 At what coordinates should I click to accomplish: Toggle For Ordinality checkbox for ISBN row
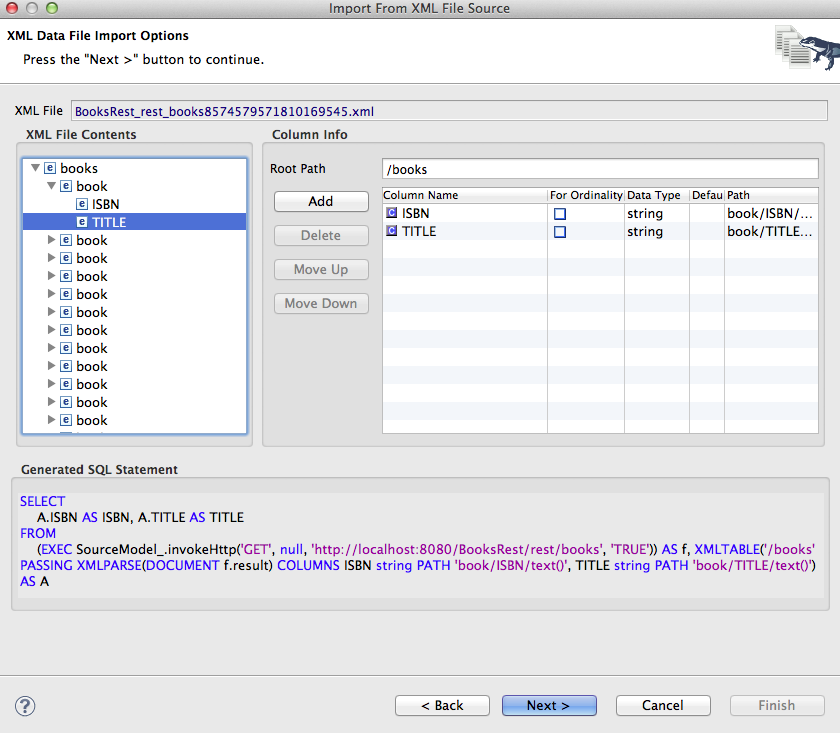pos(560,214)
